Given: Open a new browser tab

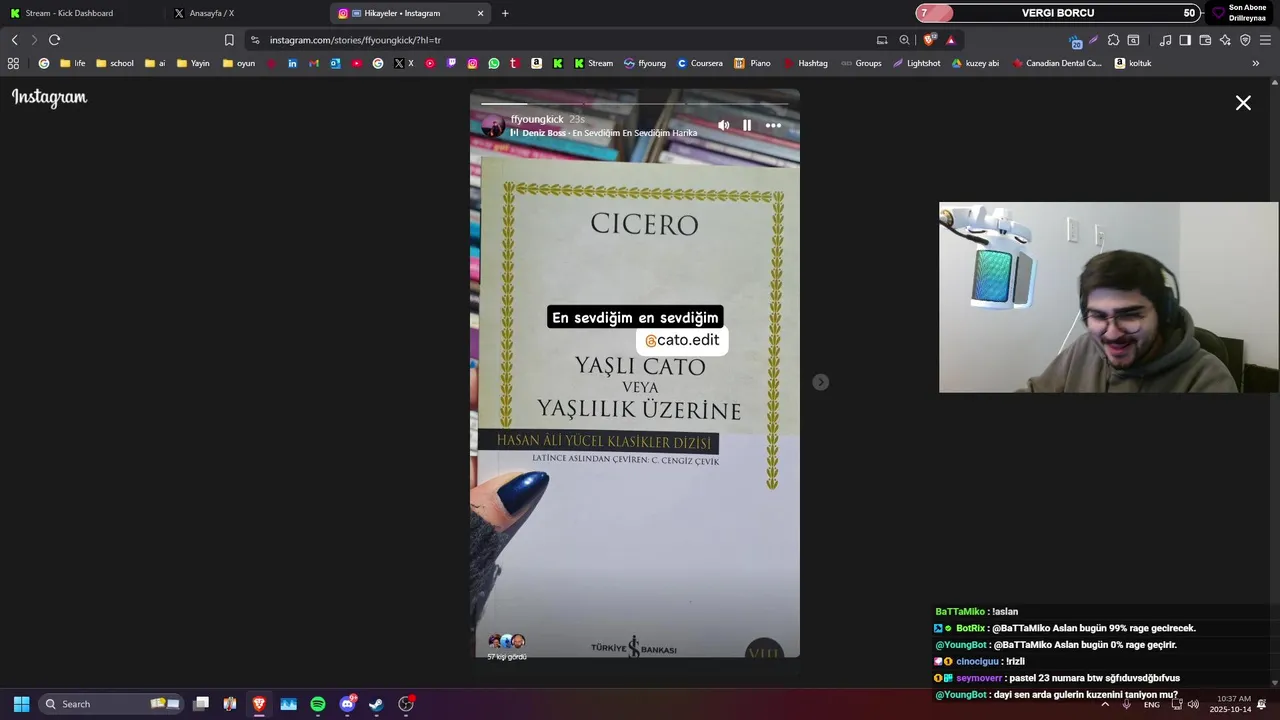Looking at the screenshot, I should tap(505, 13).
